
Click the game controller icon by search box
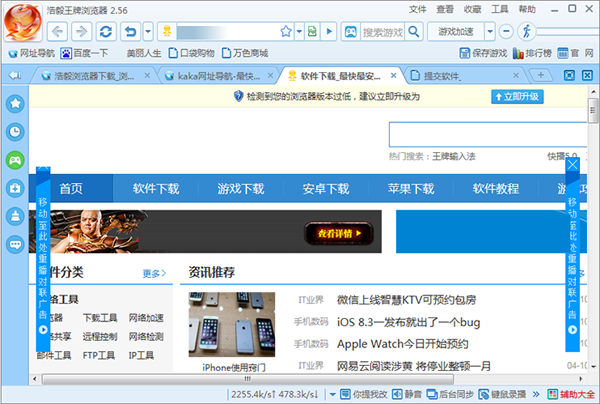(x=351, y=31)
